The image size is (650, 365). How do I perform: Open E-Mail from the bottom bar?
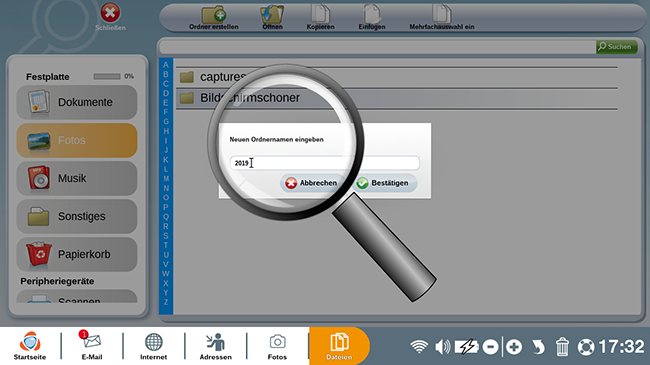(x=92, y=346)
